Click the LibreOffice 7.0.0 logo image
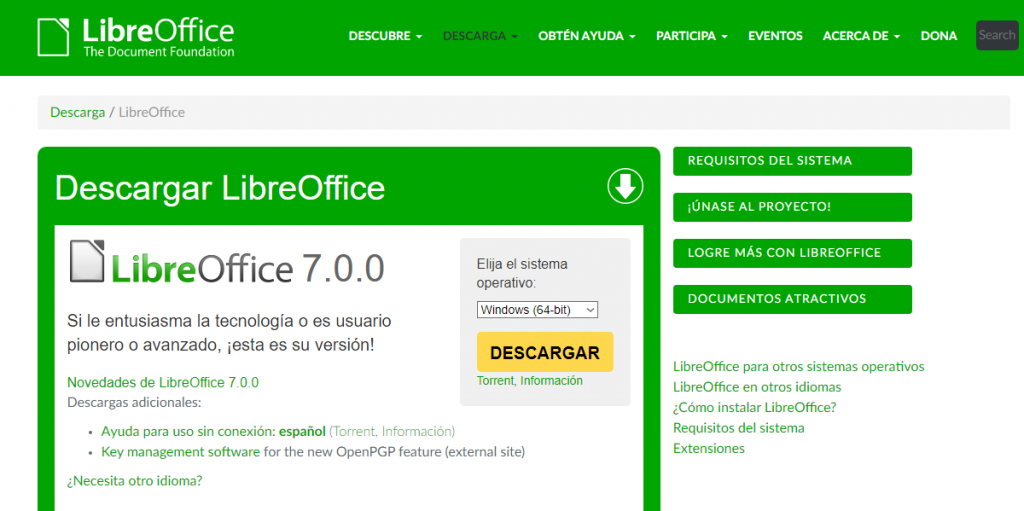This screenshot has width=1024, height=511. click(x=227, y=263)
